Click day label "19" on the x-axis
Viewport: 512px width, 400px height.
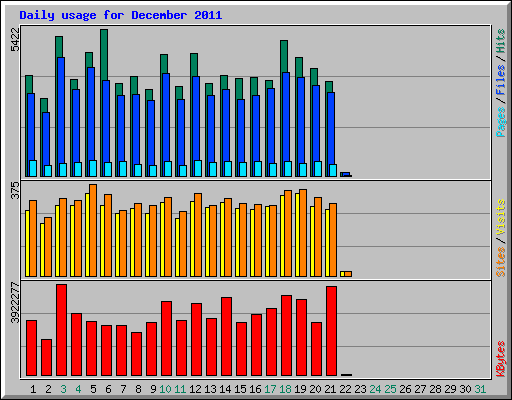tap(300, 389)
